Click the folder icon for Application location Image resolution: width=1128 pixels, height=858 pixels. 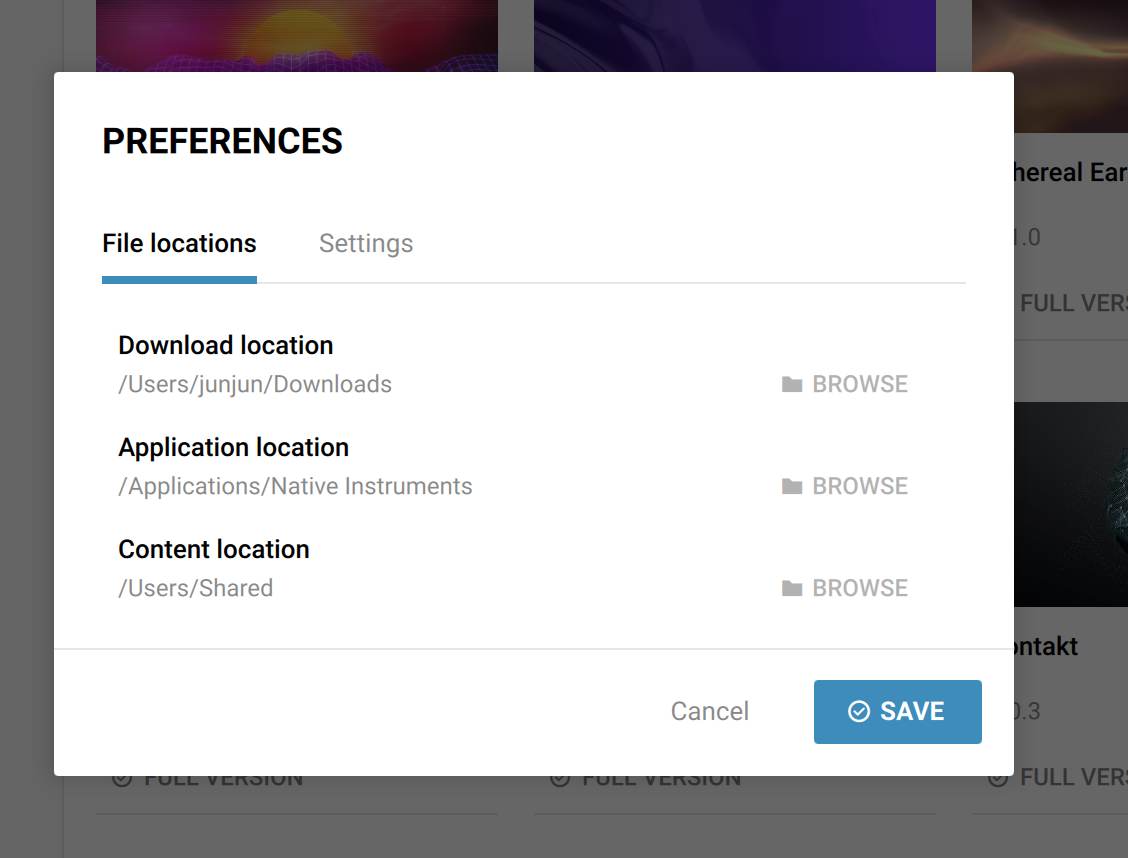[792, 487]
